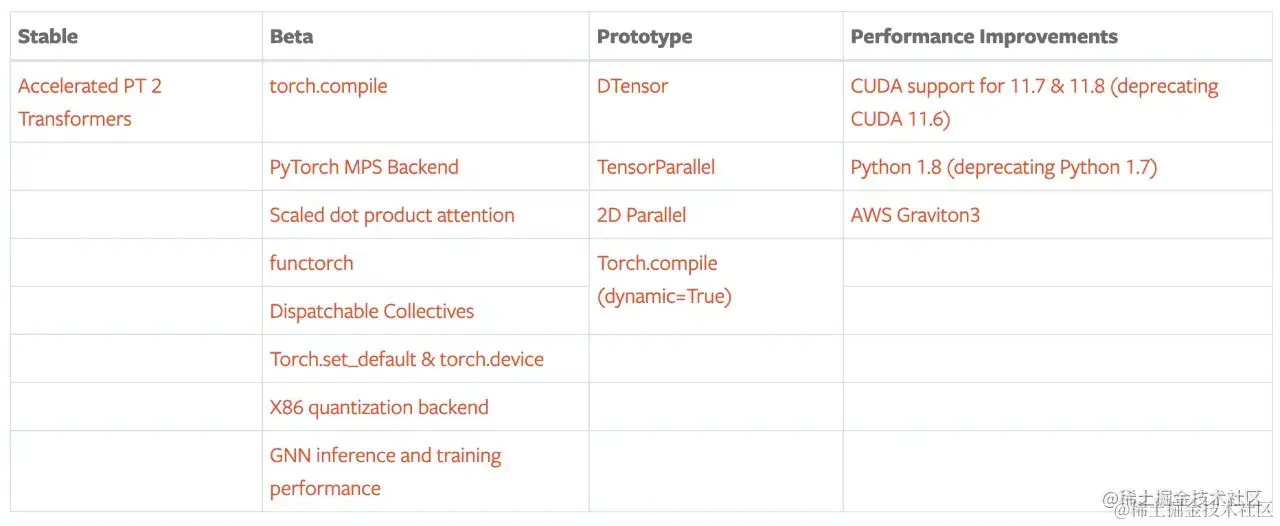This screenshot has height=526, width=1280.
Task: Click the Prototype column header
Action: tap(644, 36)
